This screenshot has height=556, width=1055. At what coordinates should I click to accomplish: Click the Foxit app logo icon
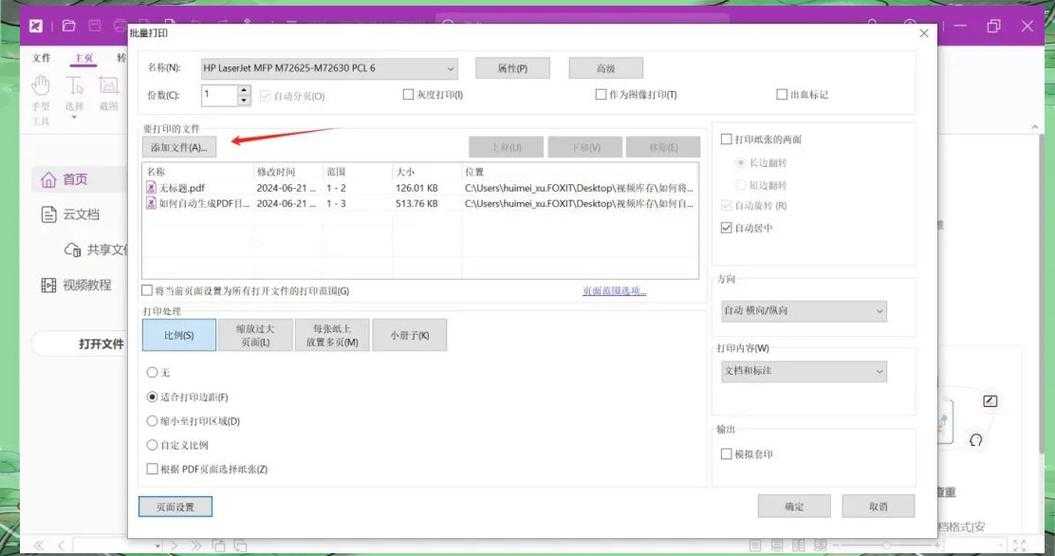tap(36, 25)
